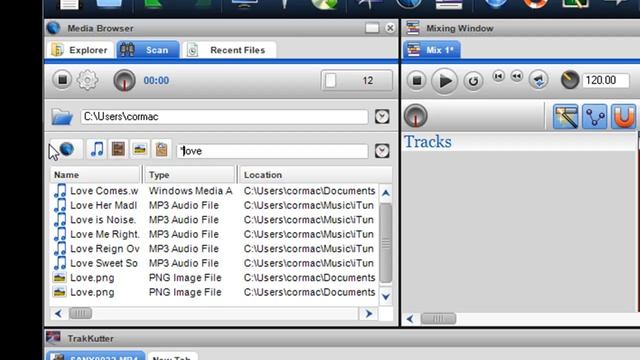Click the file list vertical scrollbar thumb
This screenshot has height=360, width=640.
[386, 243]
